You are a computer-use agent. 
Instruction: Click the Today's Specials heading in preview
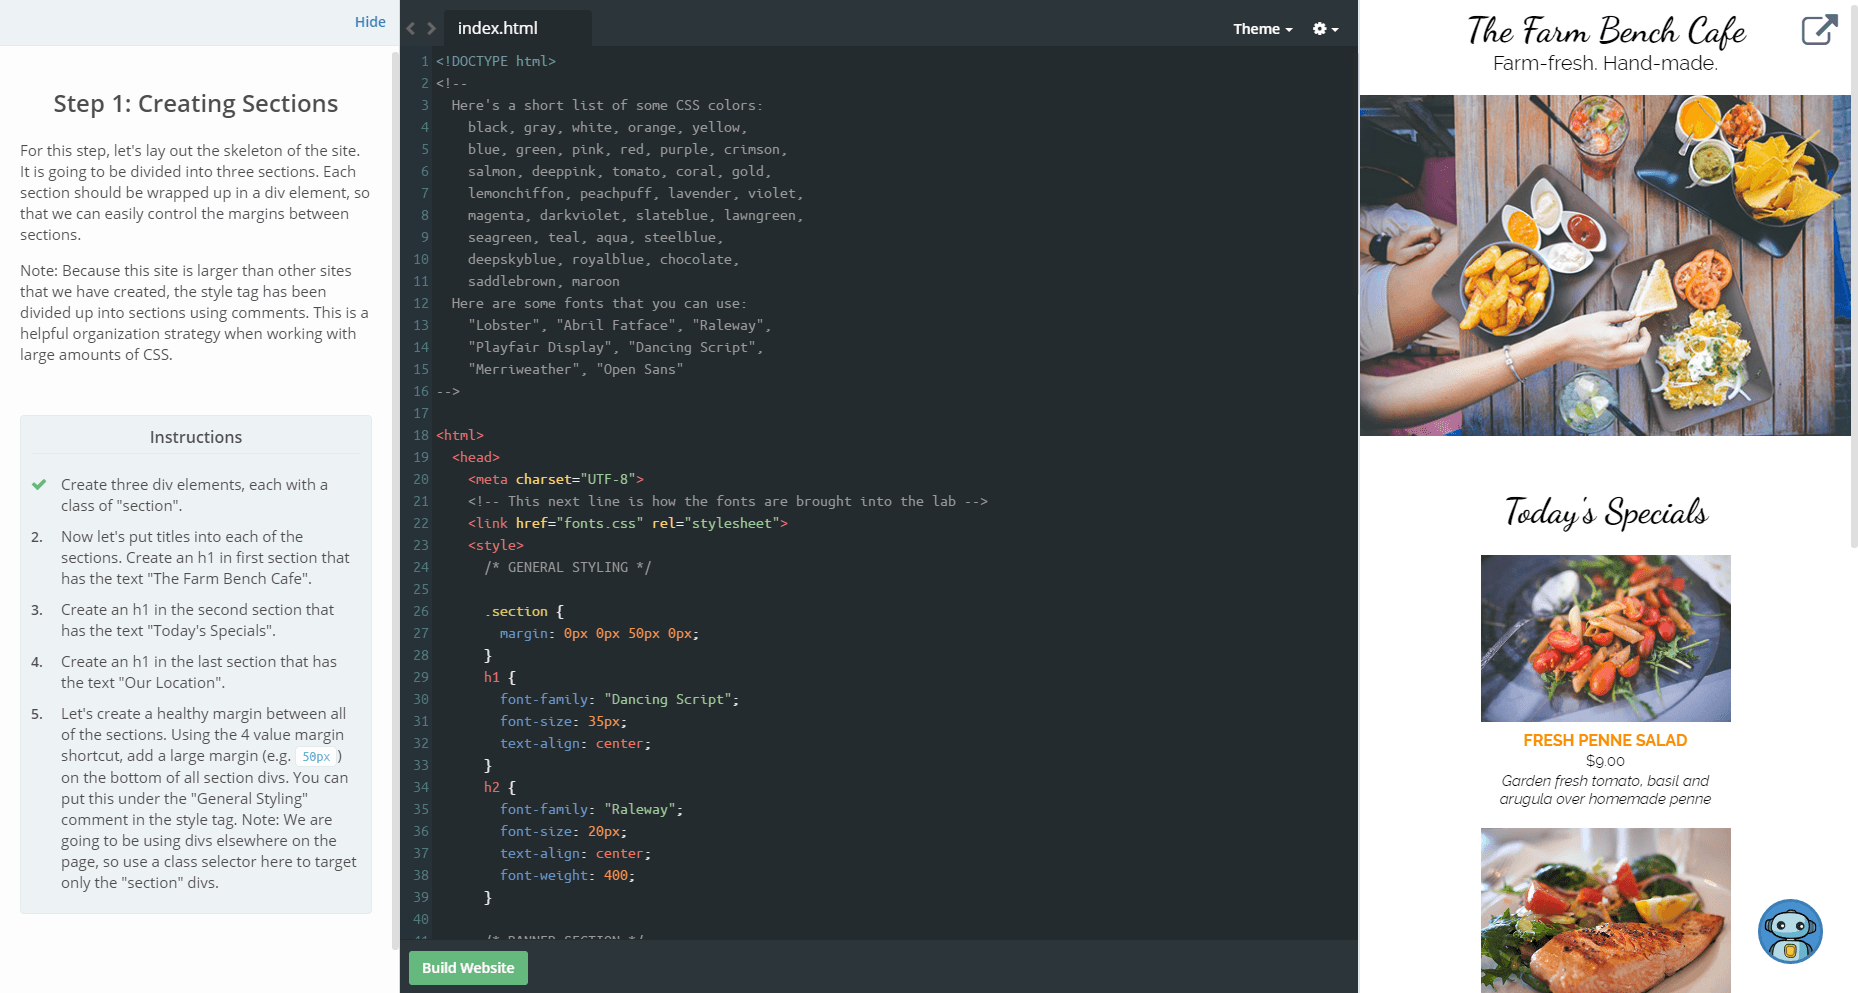point(1605,512)
